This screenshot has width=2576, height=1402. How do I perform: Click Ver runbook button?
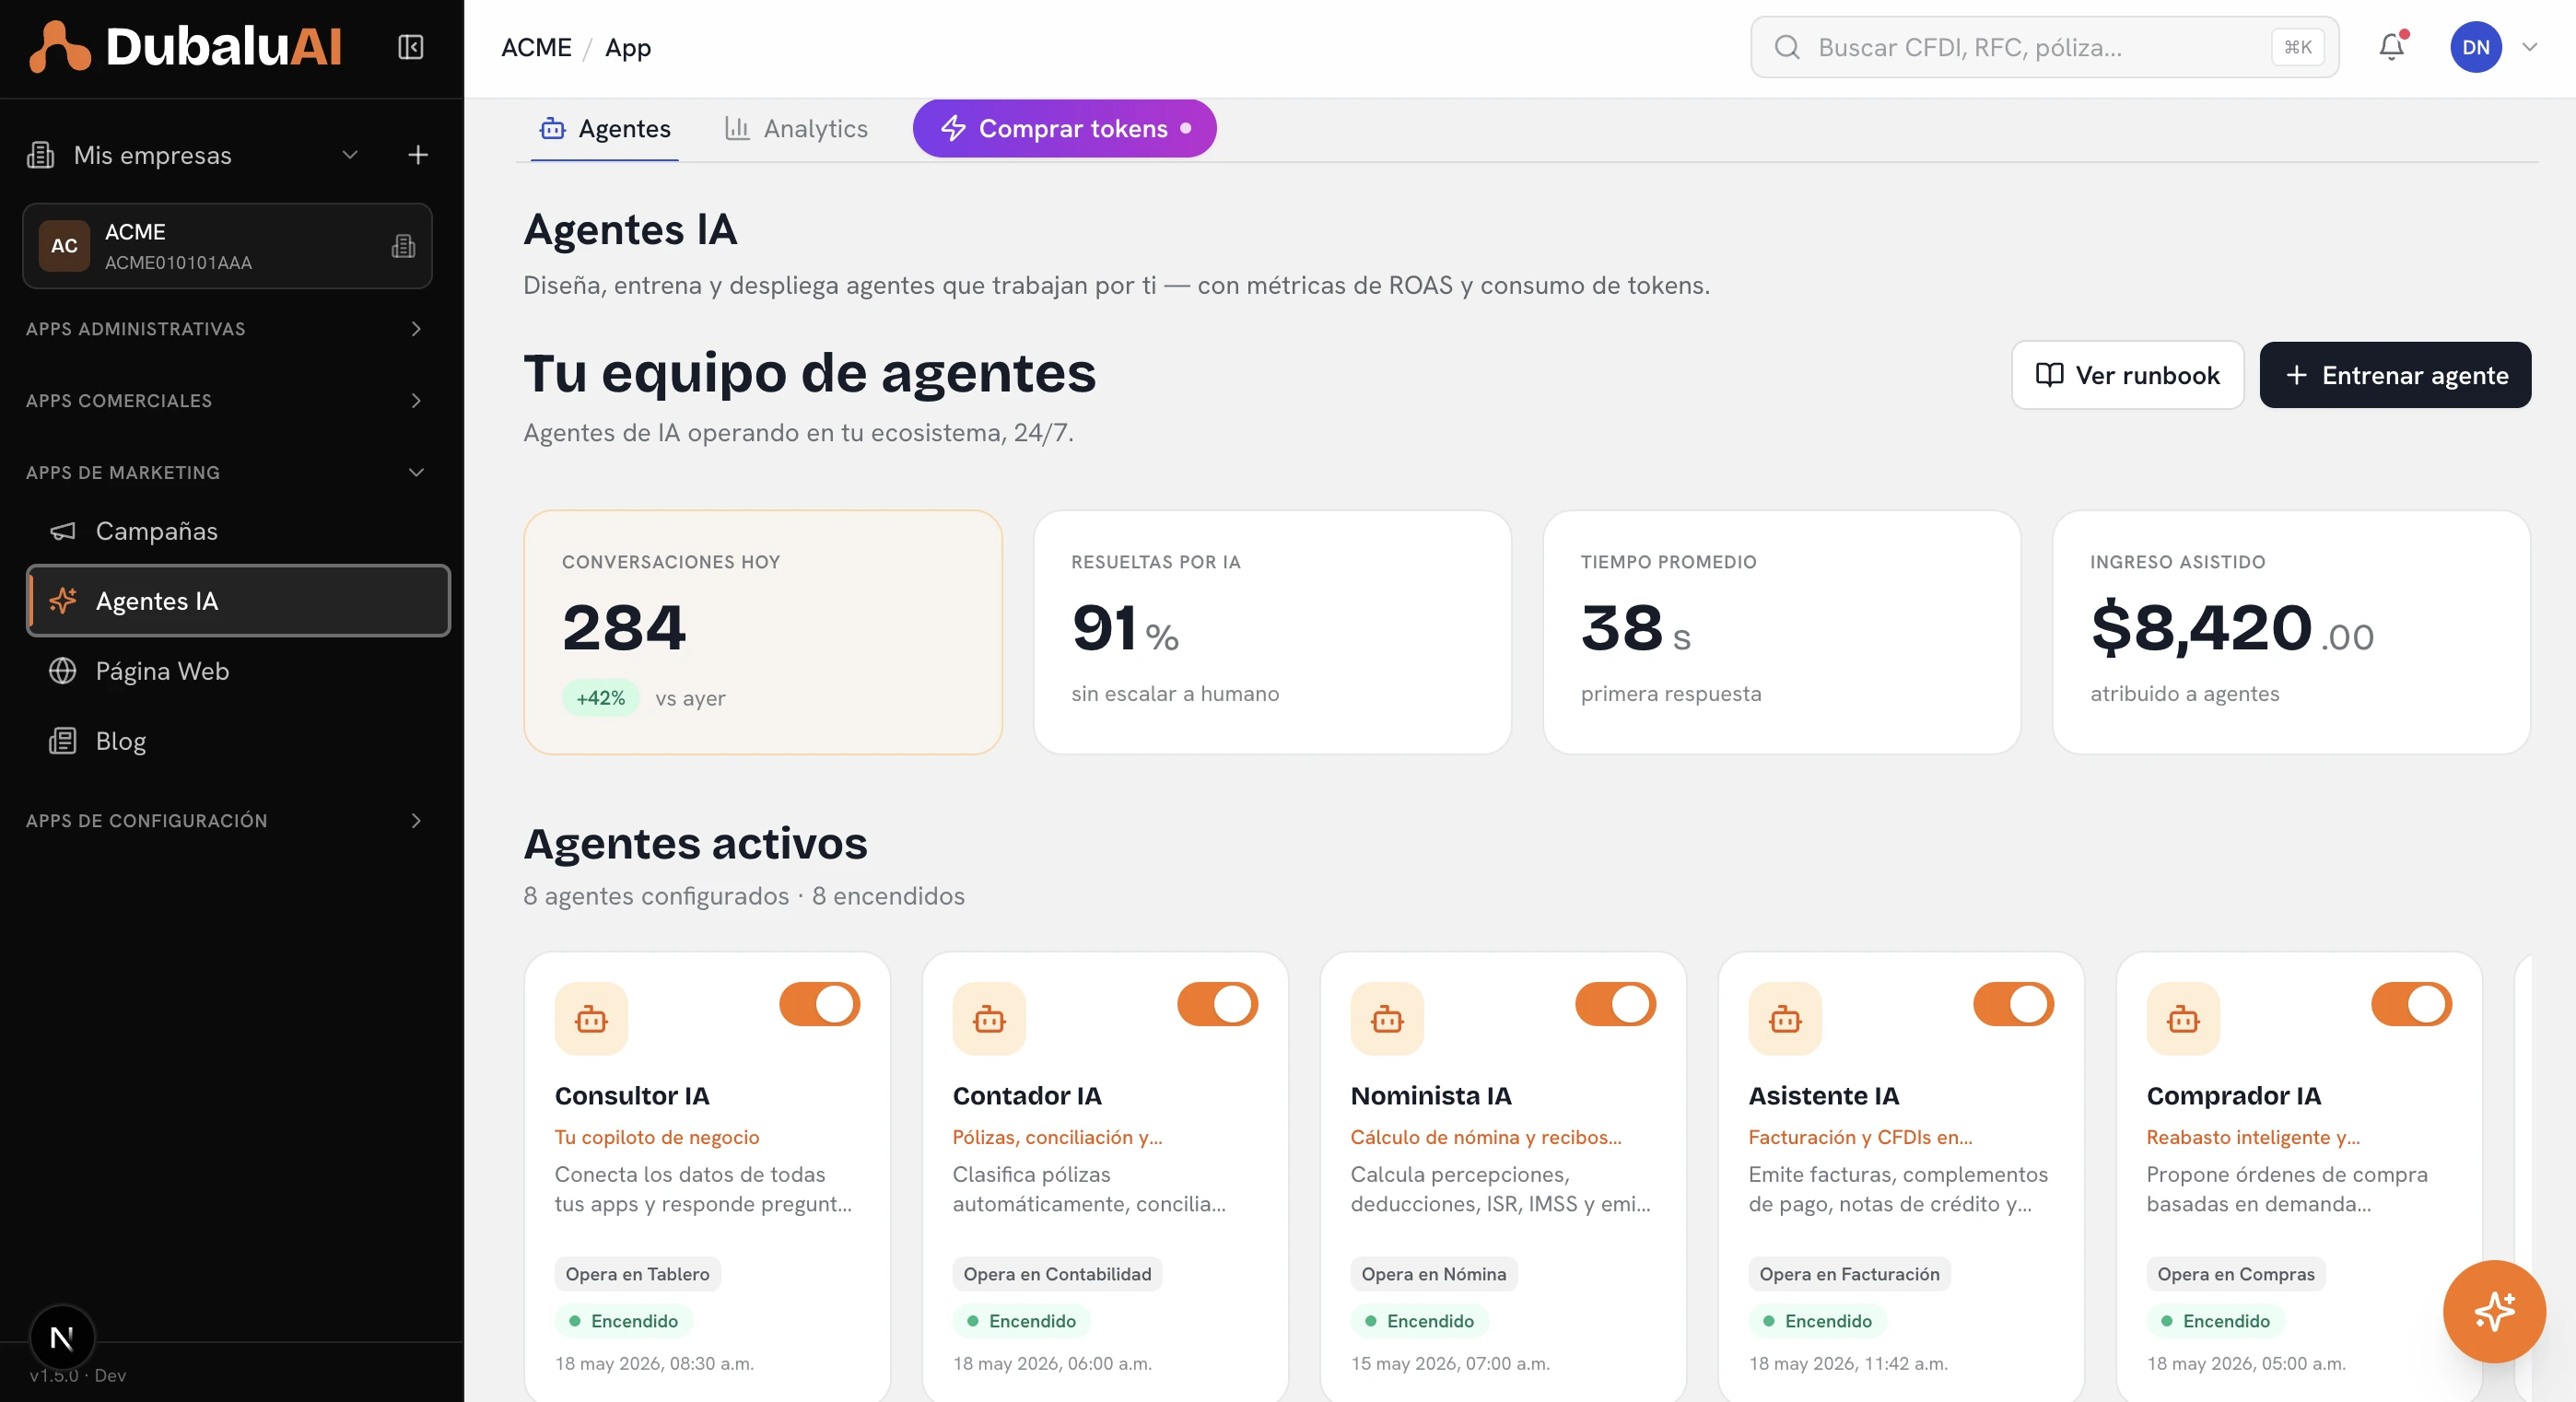[2128, 375]
